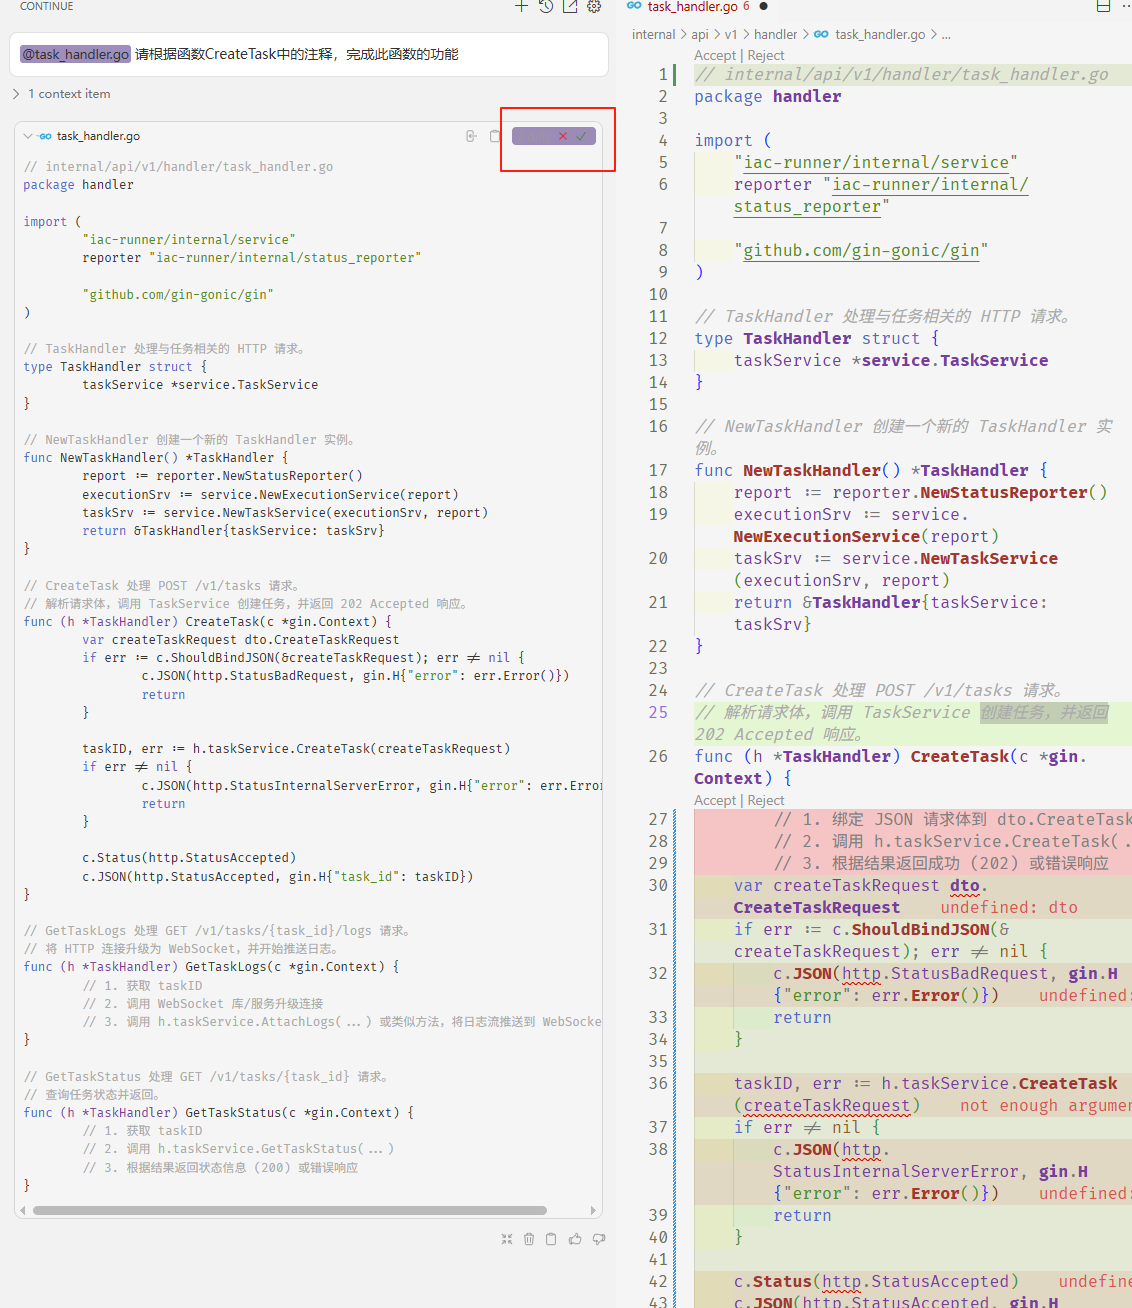Image resolution: width=1132 pixels, height=1308 pixels.
Task: Select 'api' breadcrumb segment
Action: [700, 34]
